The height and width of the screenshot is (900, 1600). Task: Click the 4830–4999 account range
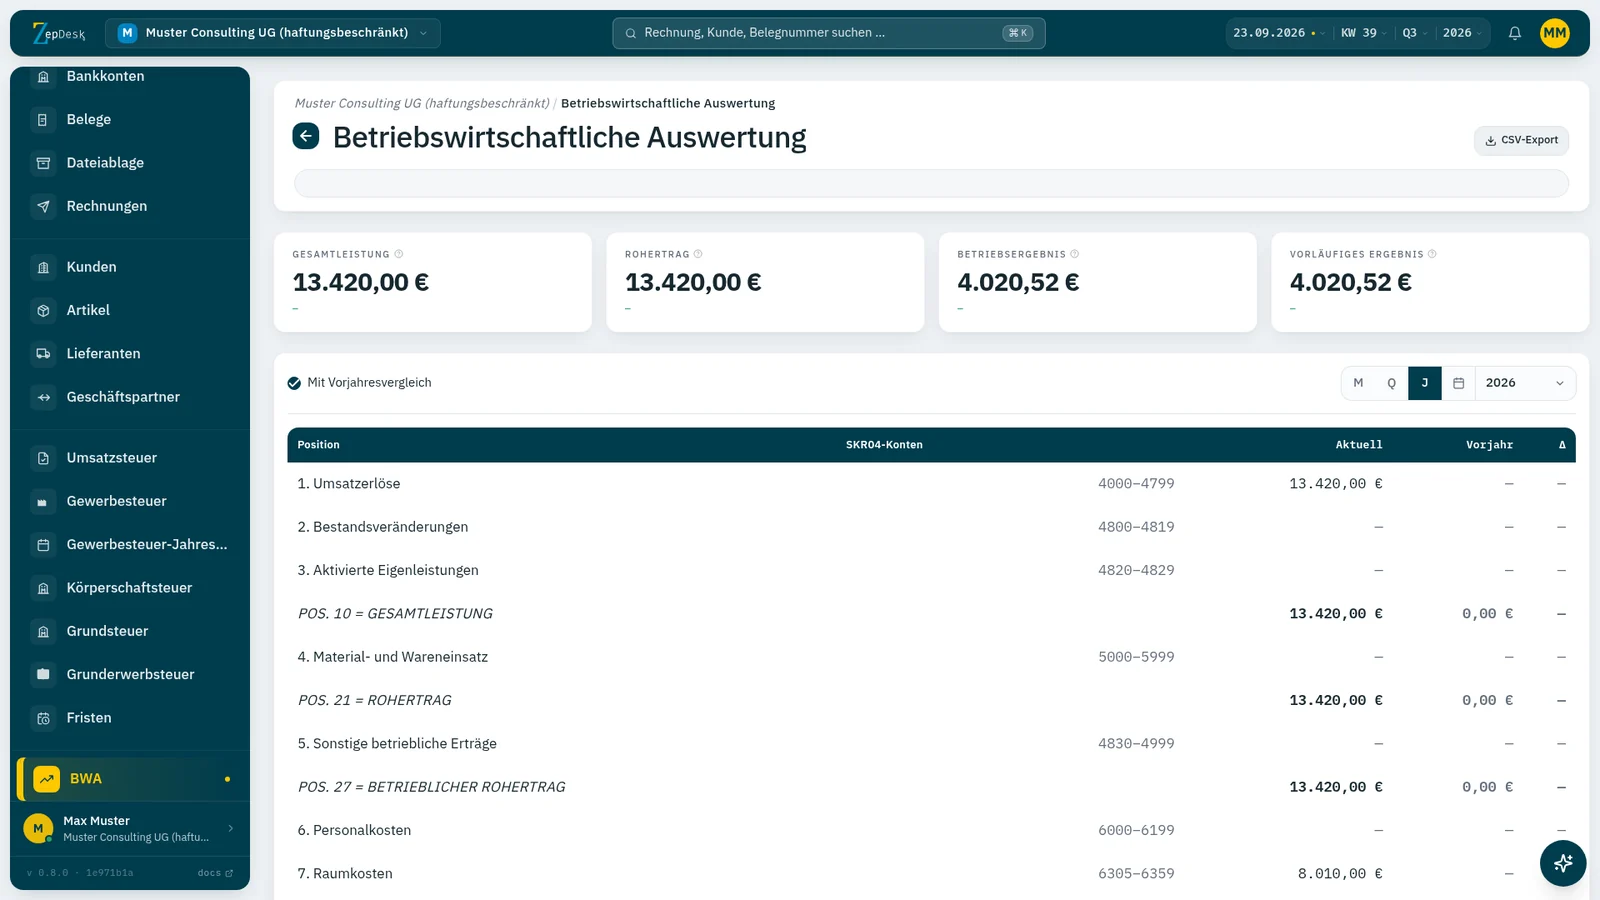(x=1136, y=744)
